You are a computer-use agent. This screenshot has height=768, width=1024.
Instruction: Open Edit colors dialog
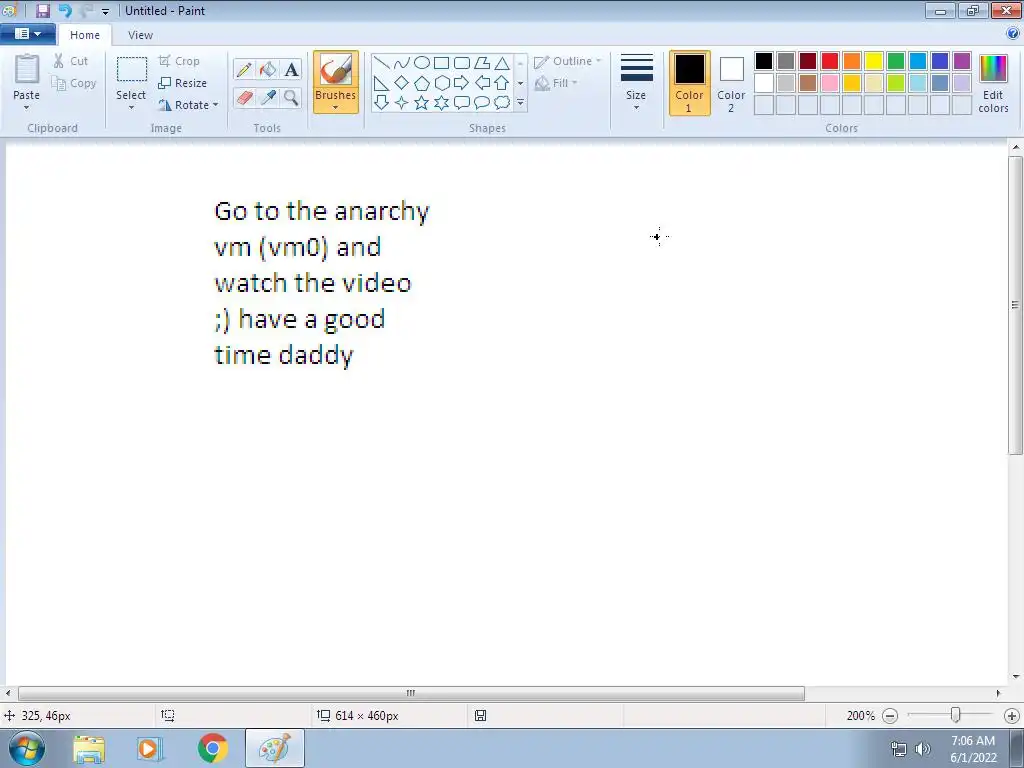(993, 83)
